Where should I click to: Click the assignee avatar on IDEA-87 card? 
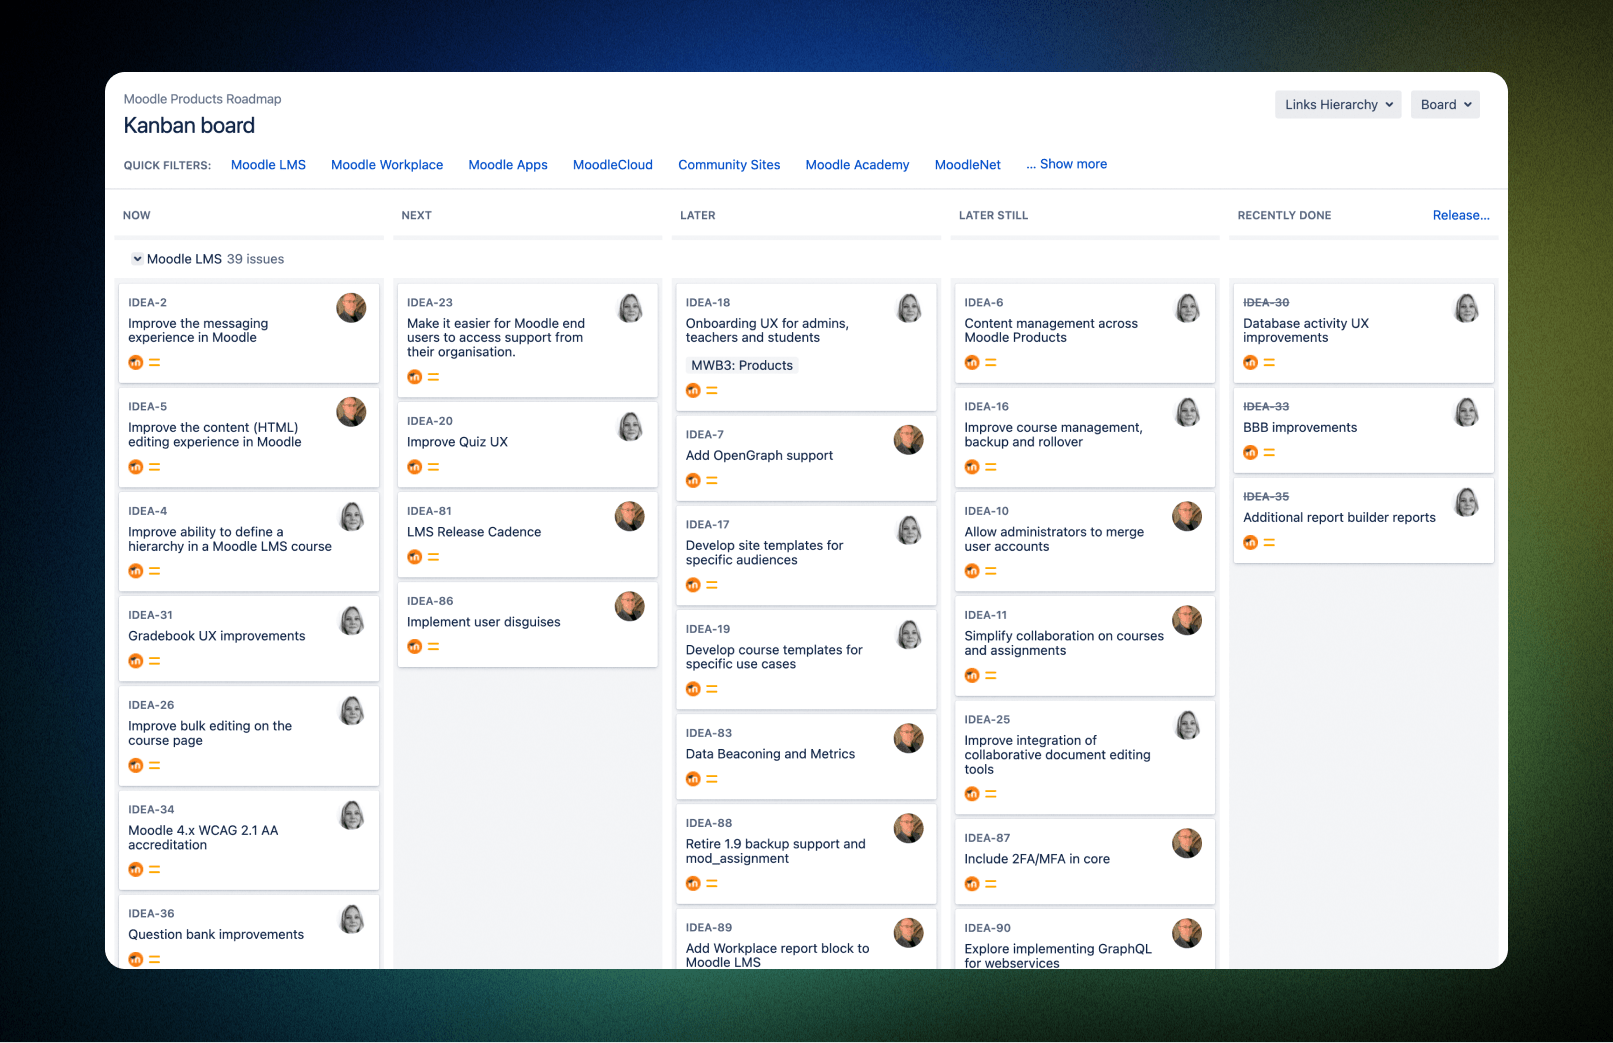pyautogui.click(x=1188, y=844)
